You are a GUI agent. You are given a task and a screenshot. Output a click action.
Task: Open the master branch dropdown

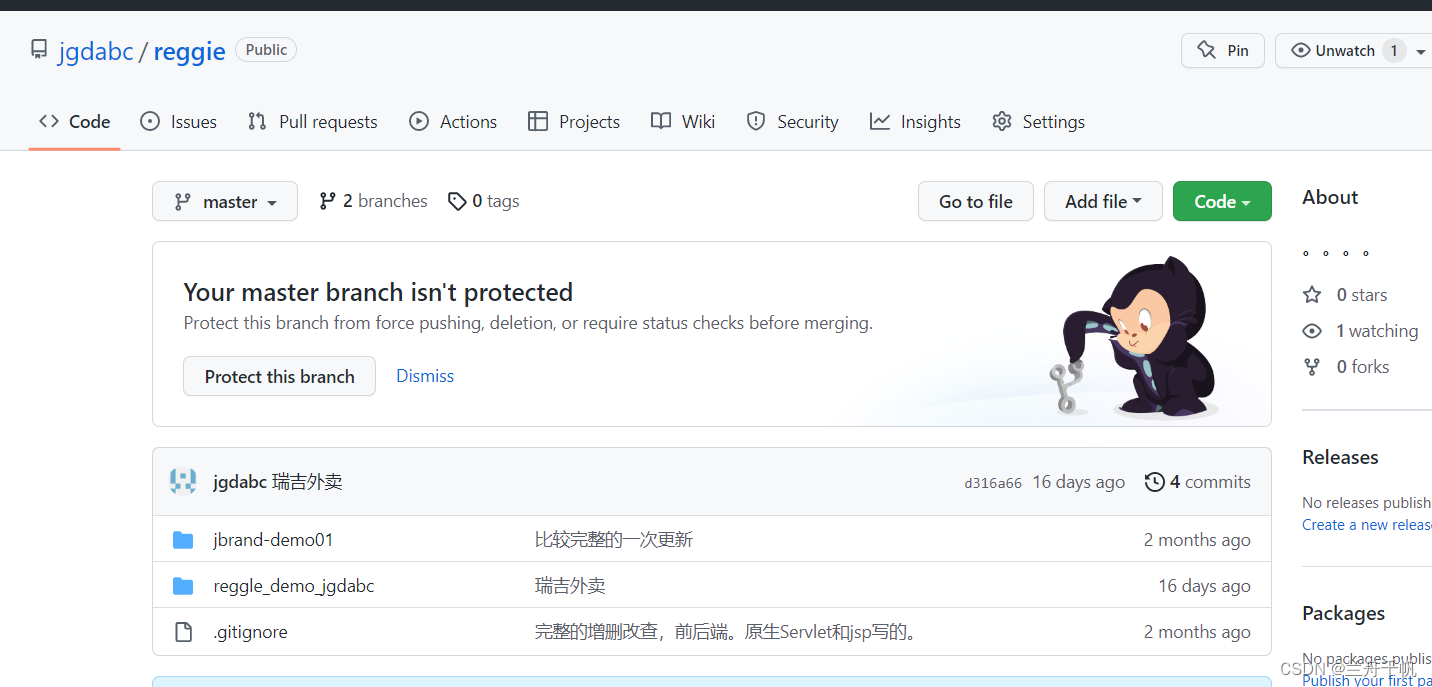225,201
